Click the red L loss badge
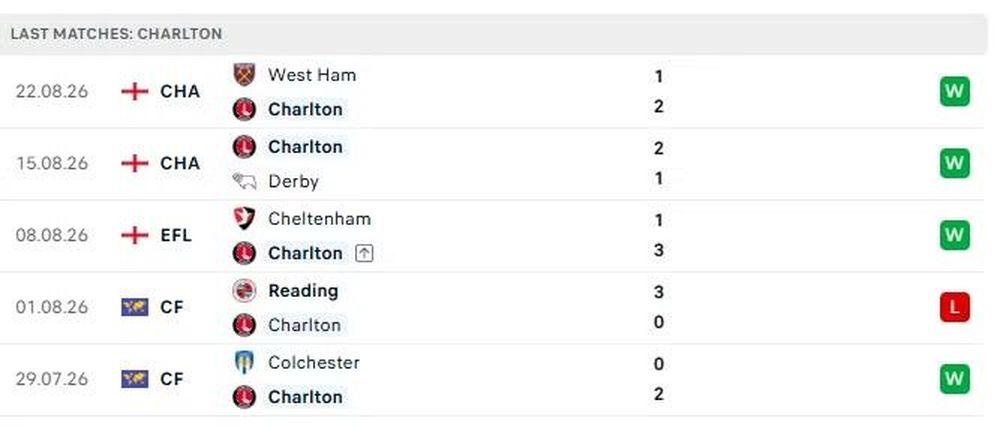 click(954, 308)
